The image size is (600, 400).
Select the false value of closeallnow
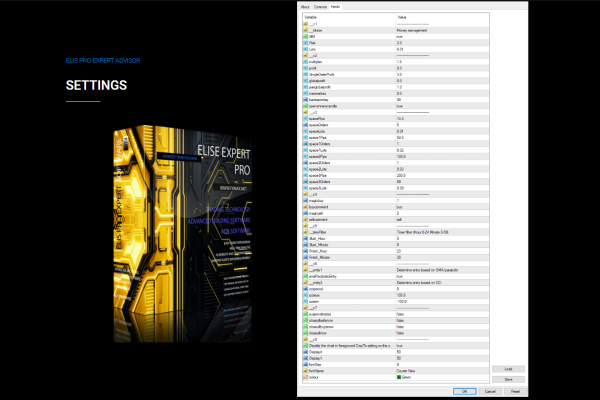tap(400, 333)
